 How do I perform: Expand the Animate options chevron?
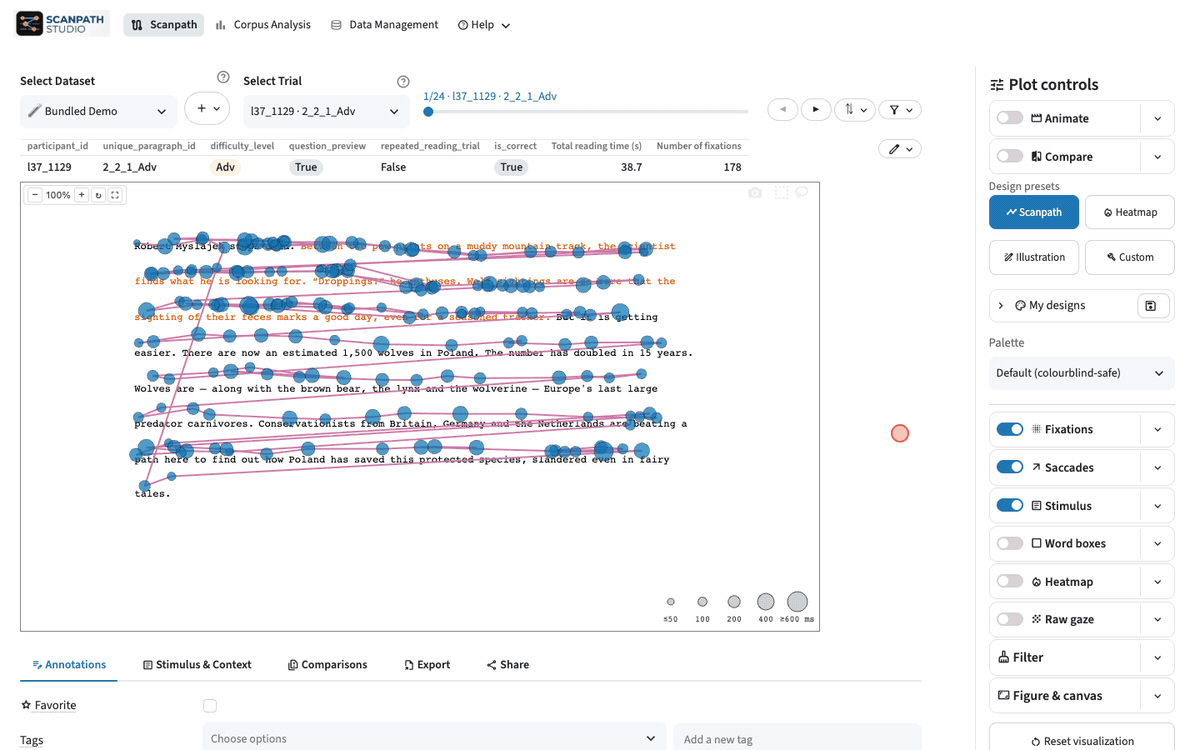coord(1157,118)
